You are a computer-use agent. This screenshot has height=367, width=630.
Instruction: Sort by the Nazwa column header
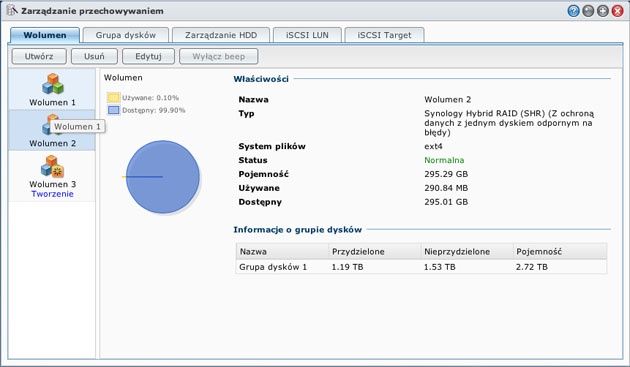[282, 252]
